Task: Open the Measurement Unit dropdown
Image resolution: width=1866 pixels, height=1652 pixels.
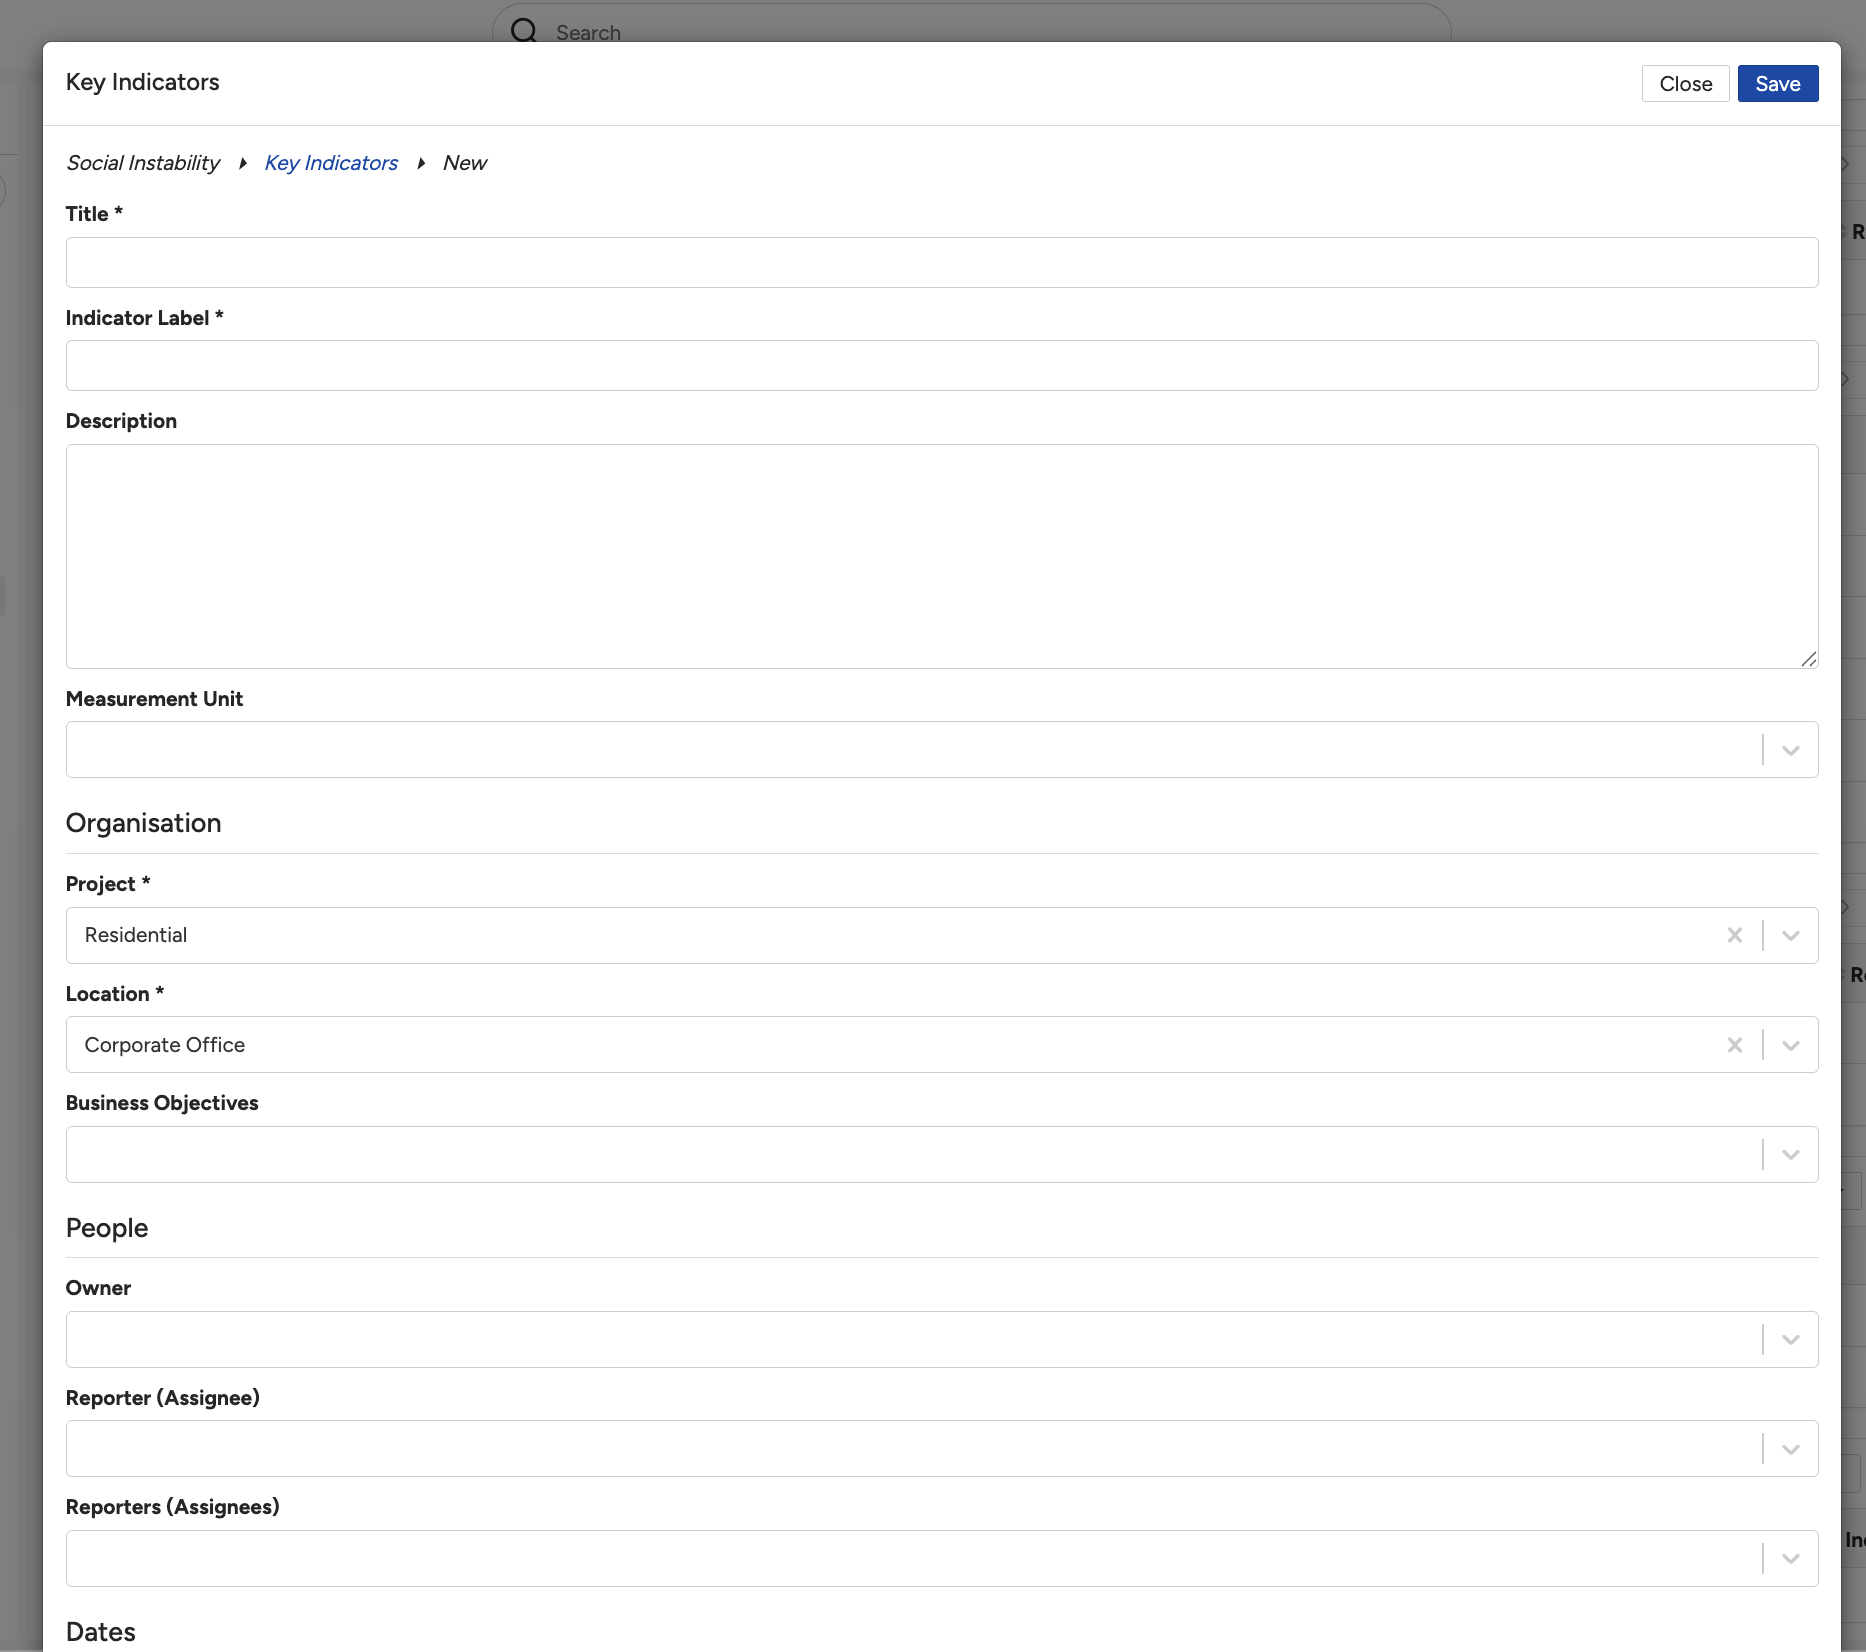Action: [x=942, y=750]
